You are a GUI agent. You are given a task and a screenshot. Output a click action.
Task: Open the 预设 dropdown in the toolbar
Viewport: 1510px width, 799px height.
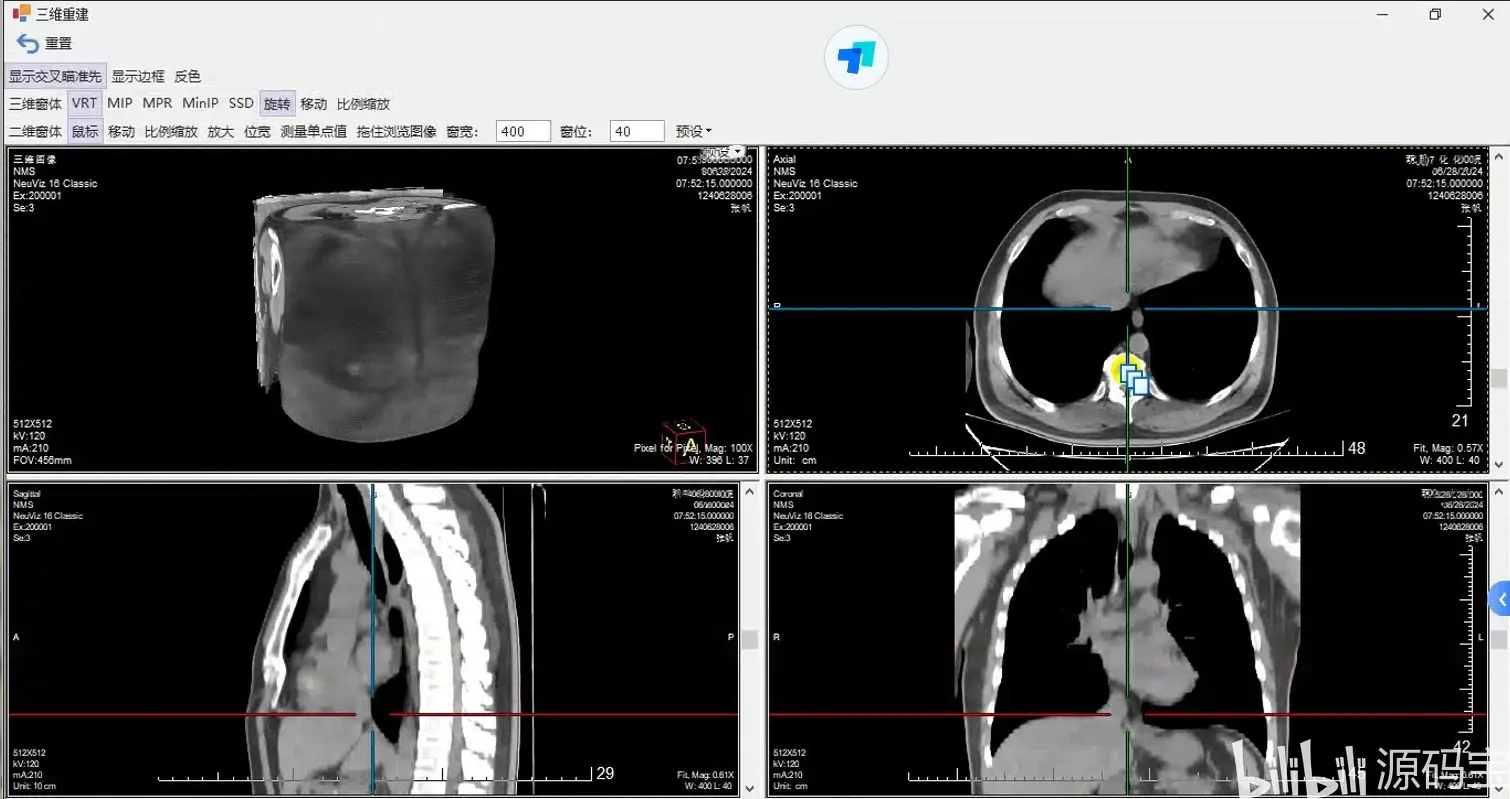pos(694,131)
